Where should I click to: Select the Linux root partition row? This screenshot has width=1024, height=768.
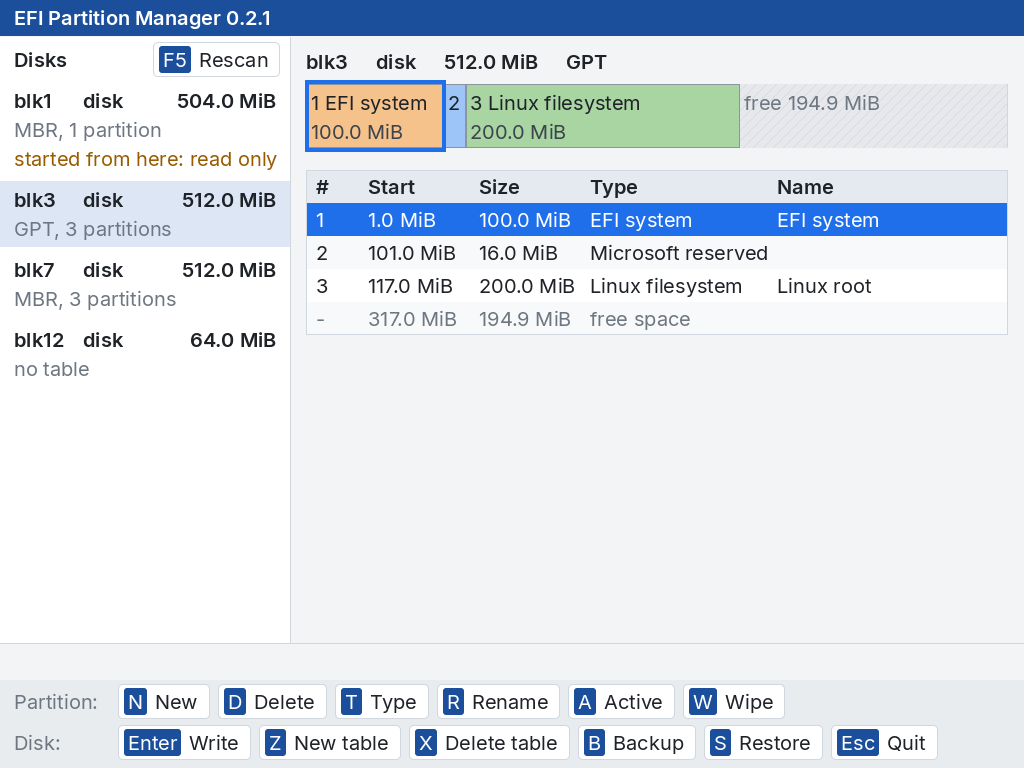pyautogui.click(x=657, y=286)
